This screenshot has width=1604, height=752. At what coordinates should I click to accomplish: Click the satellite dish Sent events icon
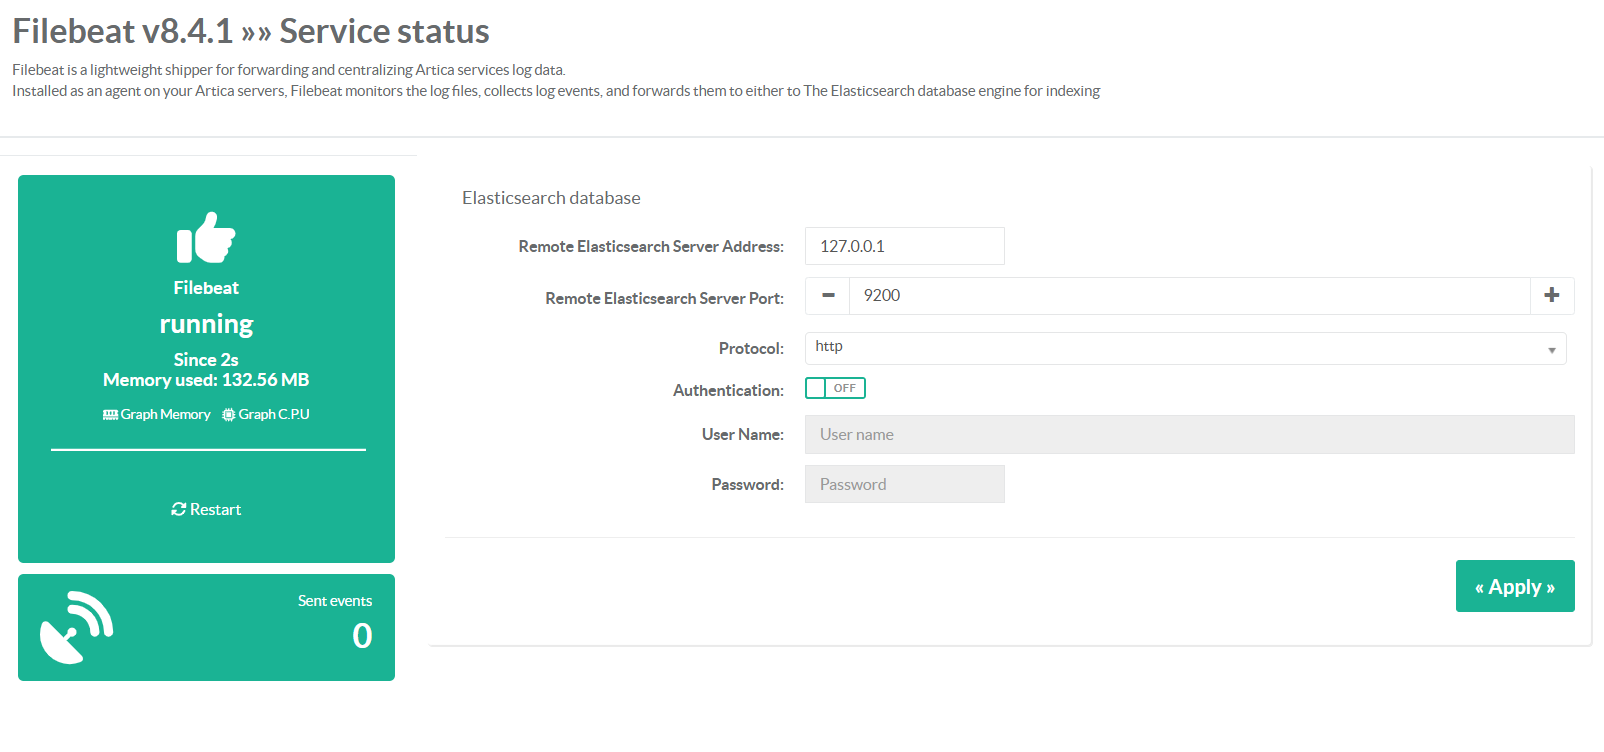77,627
